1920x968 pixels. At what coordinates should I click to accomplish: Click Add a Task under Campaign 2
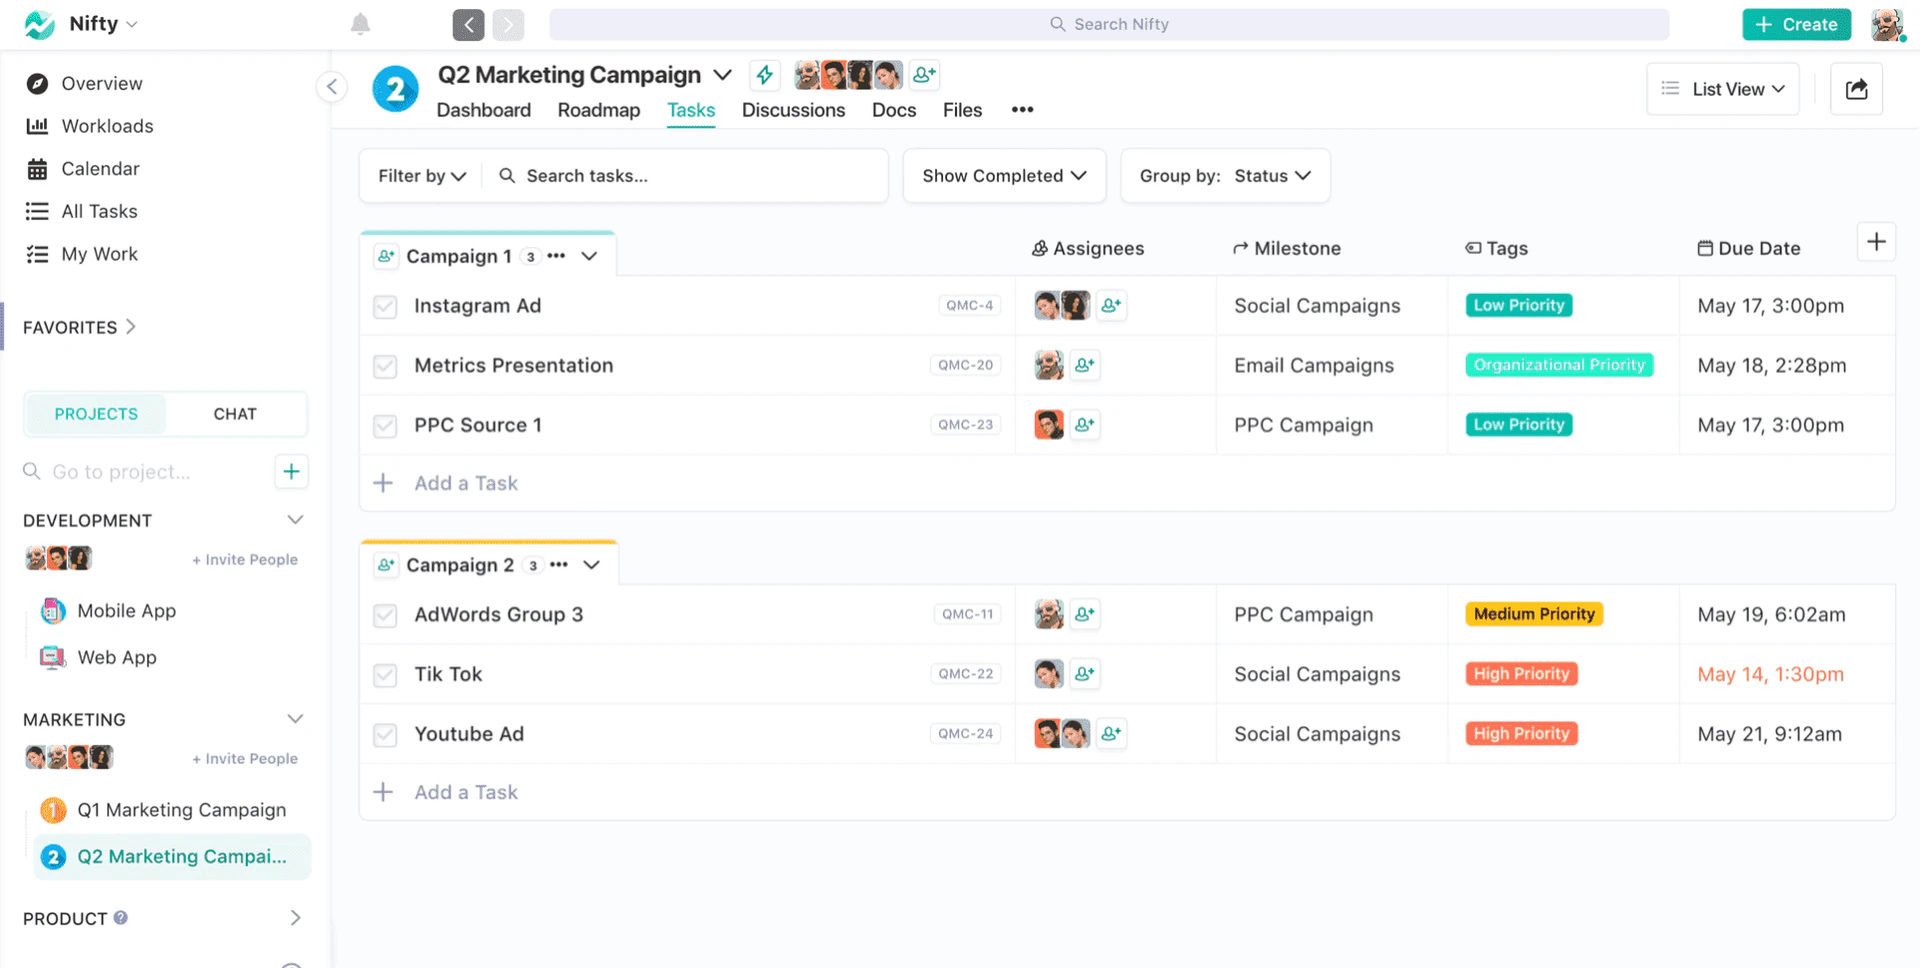[465, 791]
